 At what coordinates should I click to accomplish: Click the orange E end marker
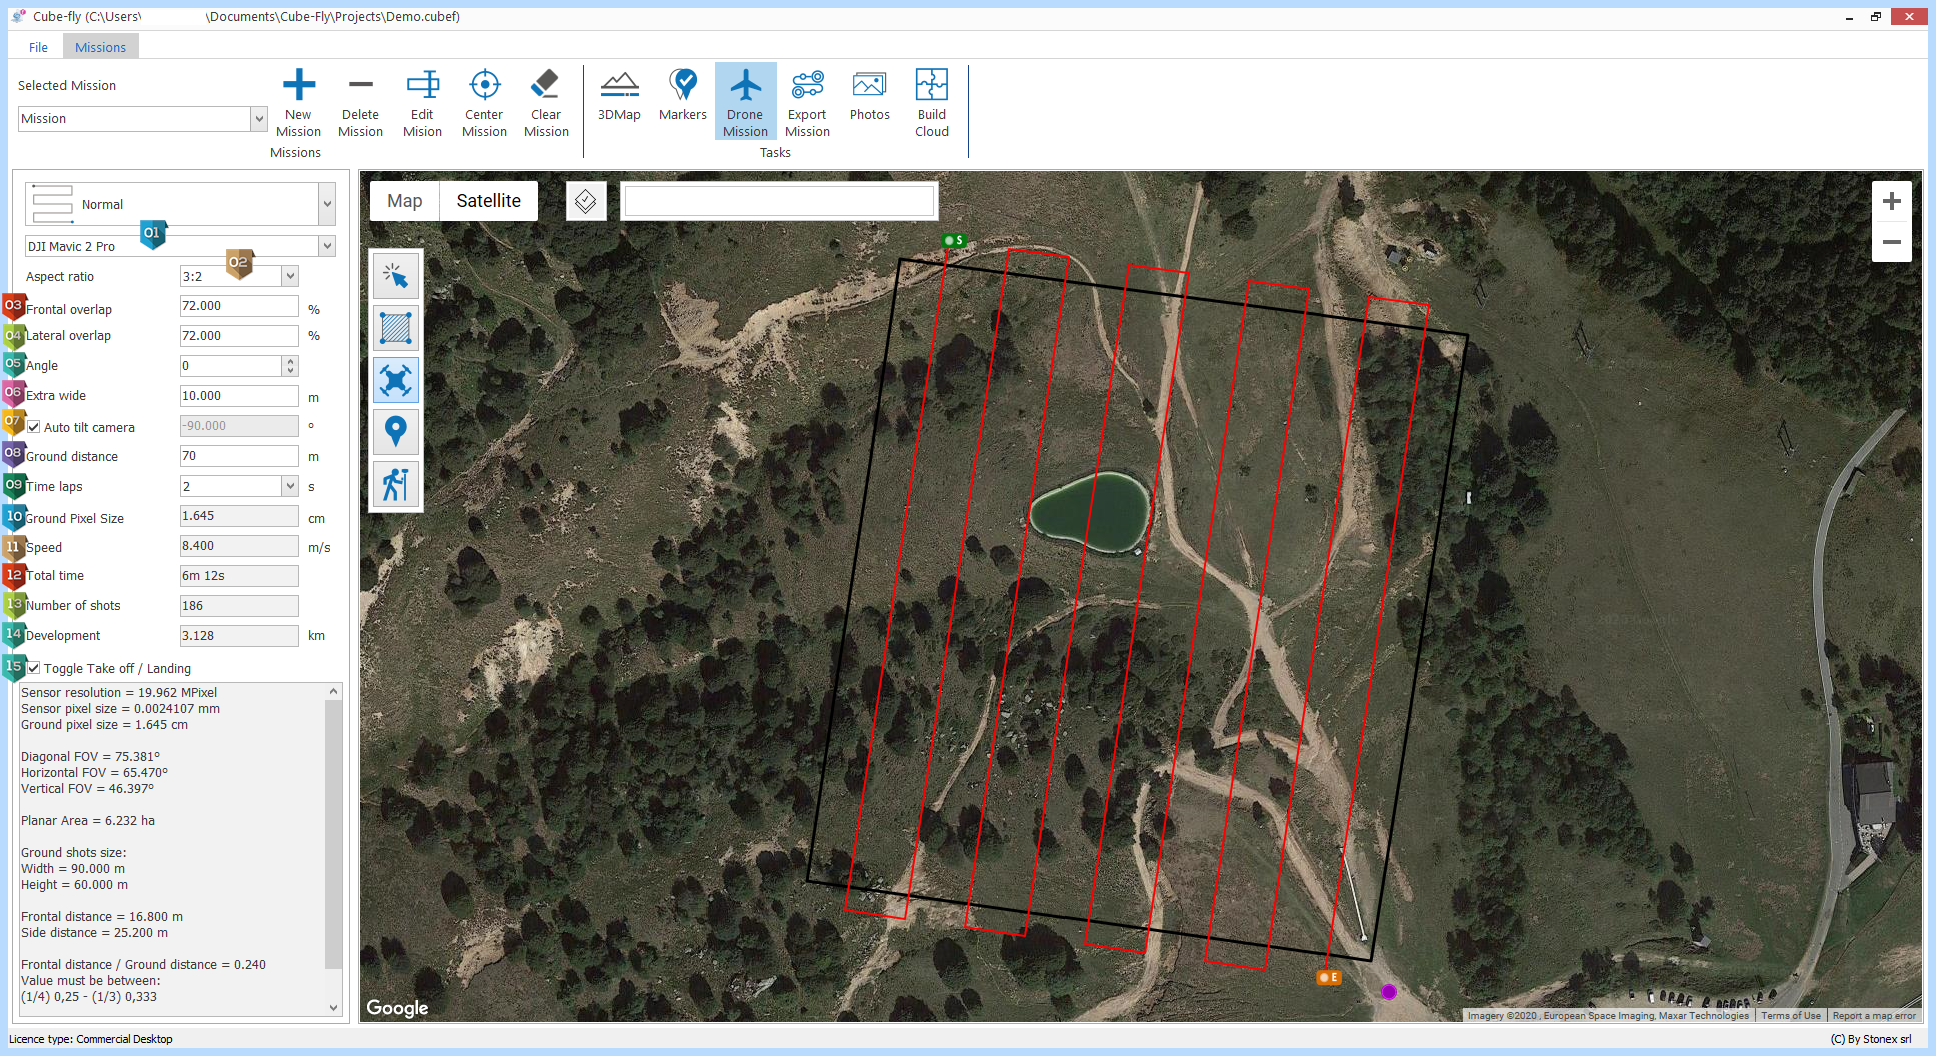[1329, 977]
